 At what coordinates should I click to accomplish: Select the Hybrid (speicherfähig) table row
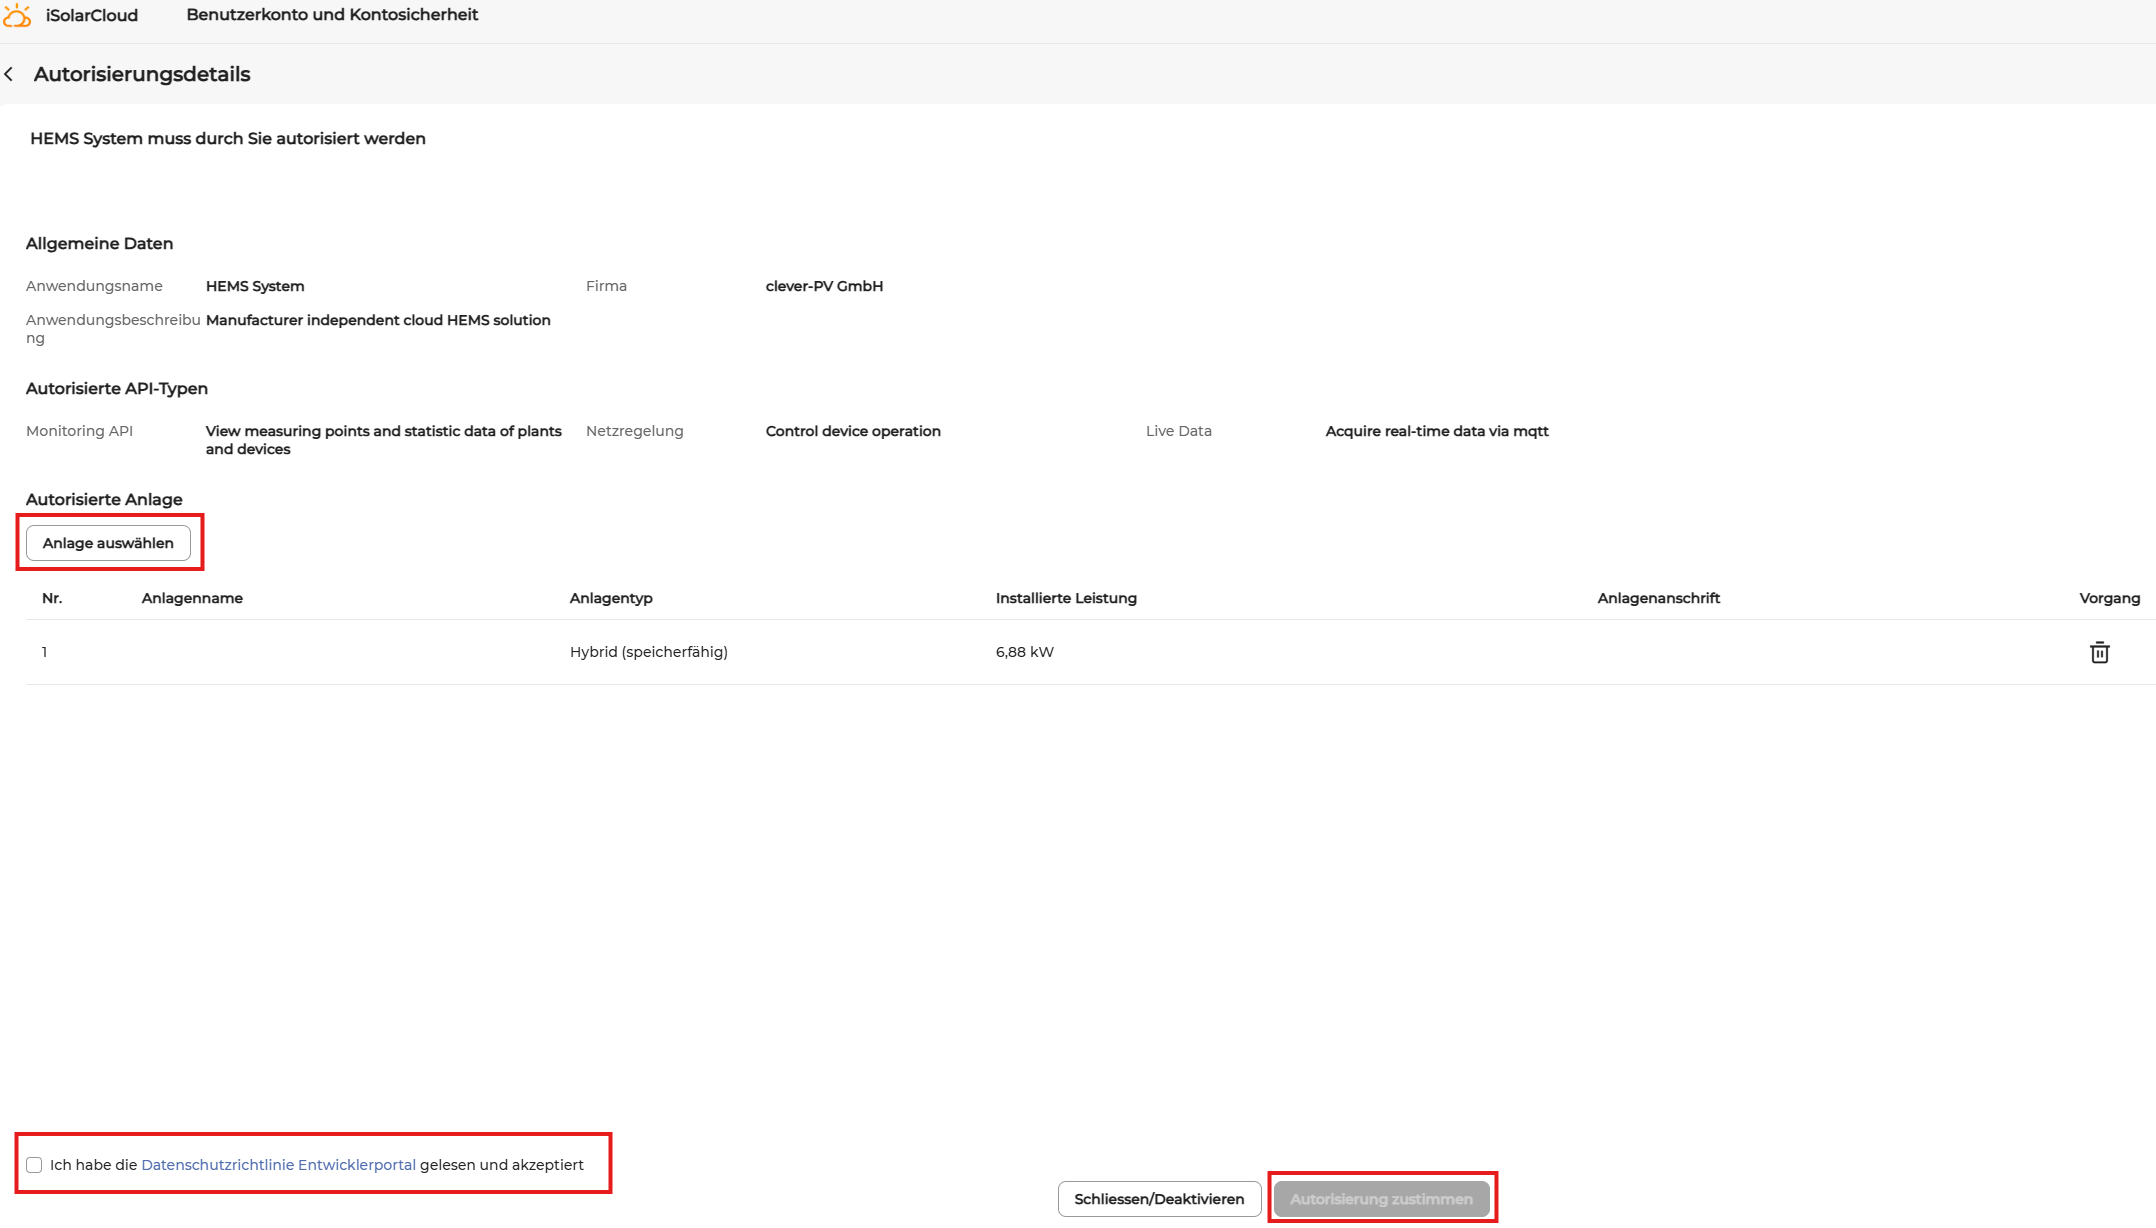[x=648, y=651]
